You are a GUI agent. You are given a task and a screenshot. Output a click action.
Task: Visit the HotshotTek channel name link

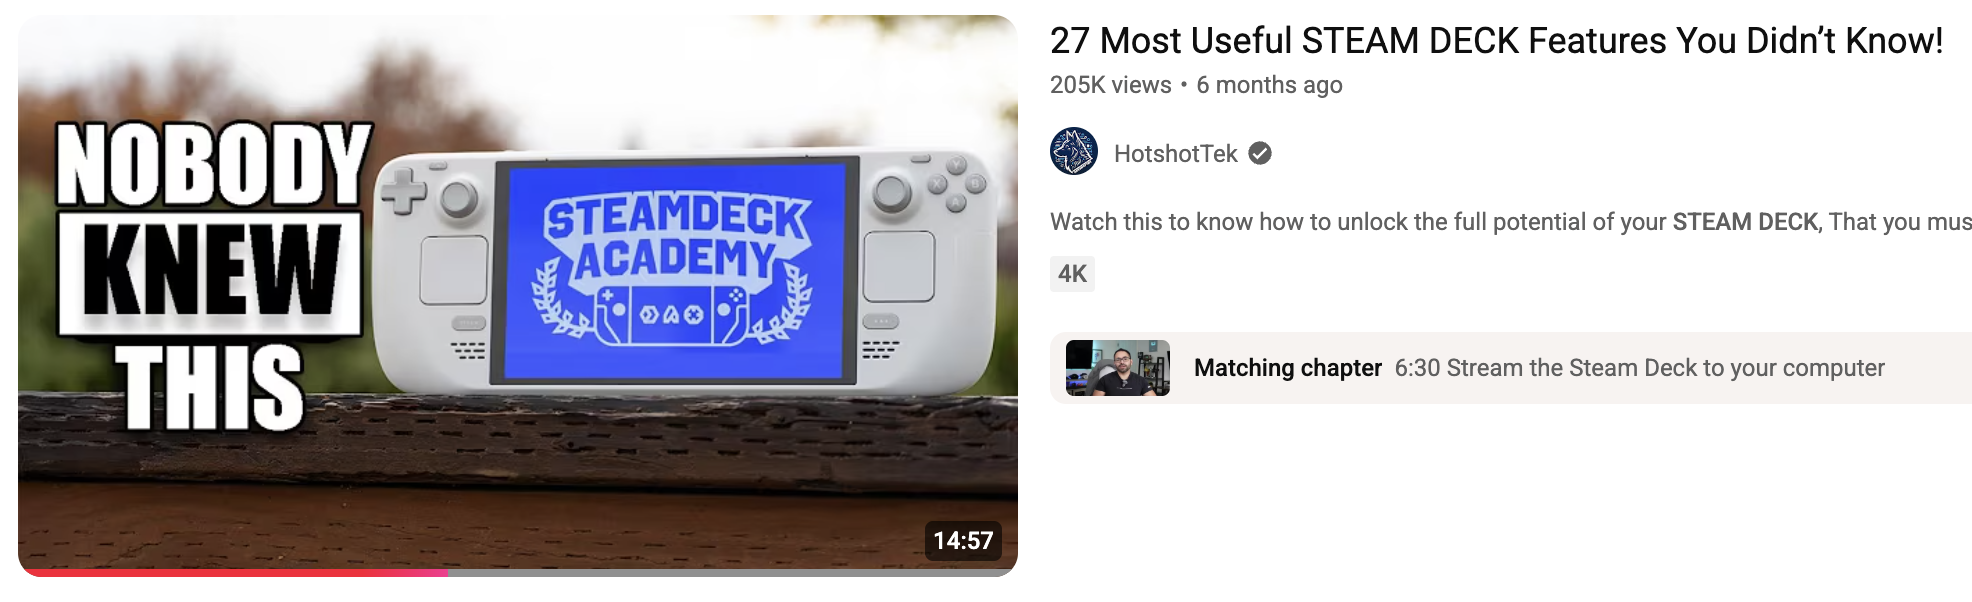(x=1175, y=153)
